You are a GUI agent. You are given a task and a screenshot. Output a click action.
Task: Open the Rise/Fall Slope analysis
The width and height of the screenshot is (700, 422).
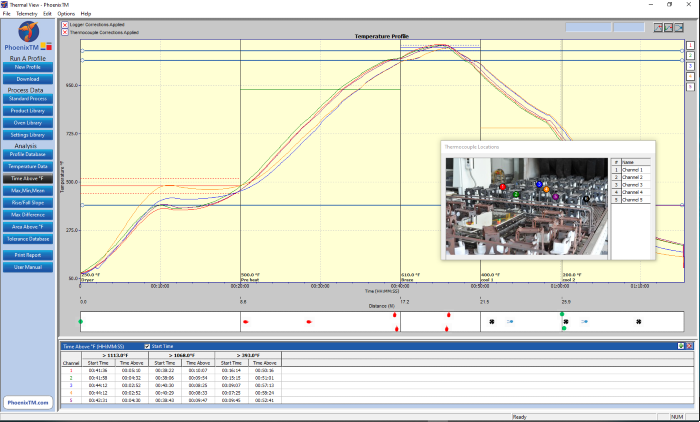click(x=28, y=203)
